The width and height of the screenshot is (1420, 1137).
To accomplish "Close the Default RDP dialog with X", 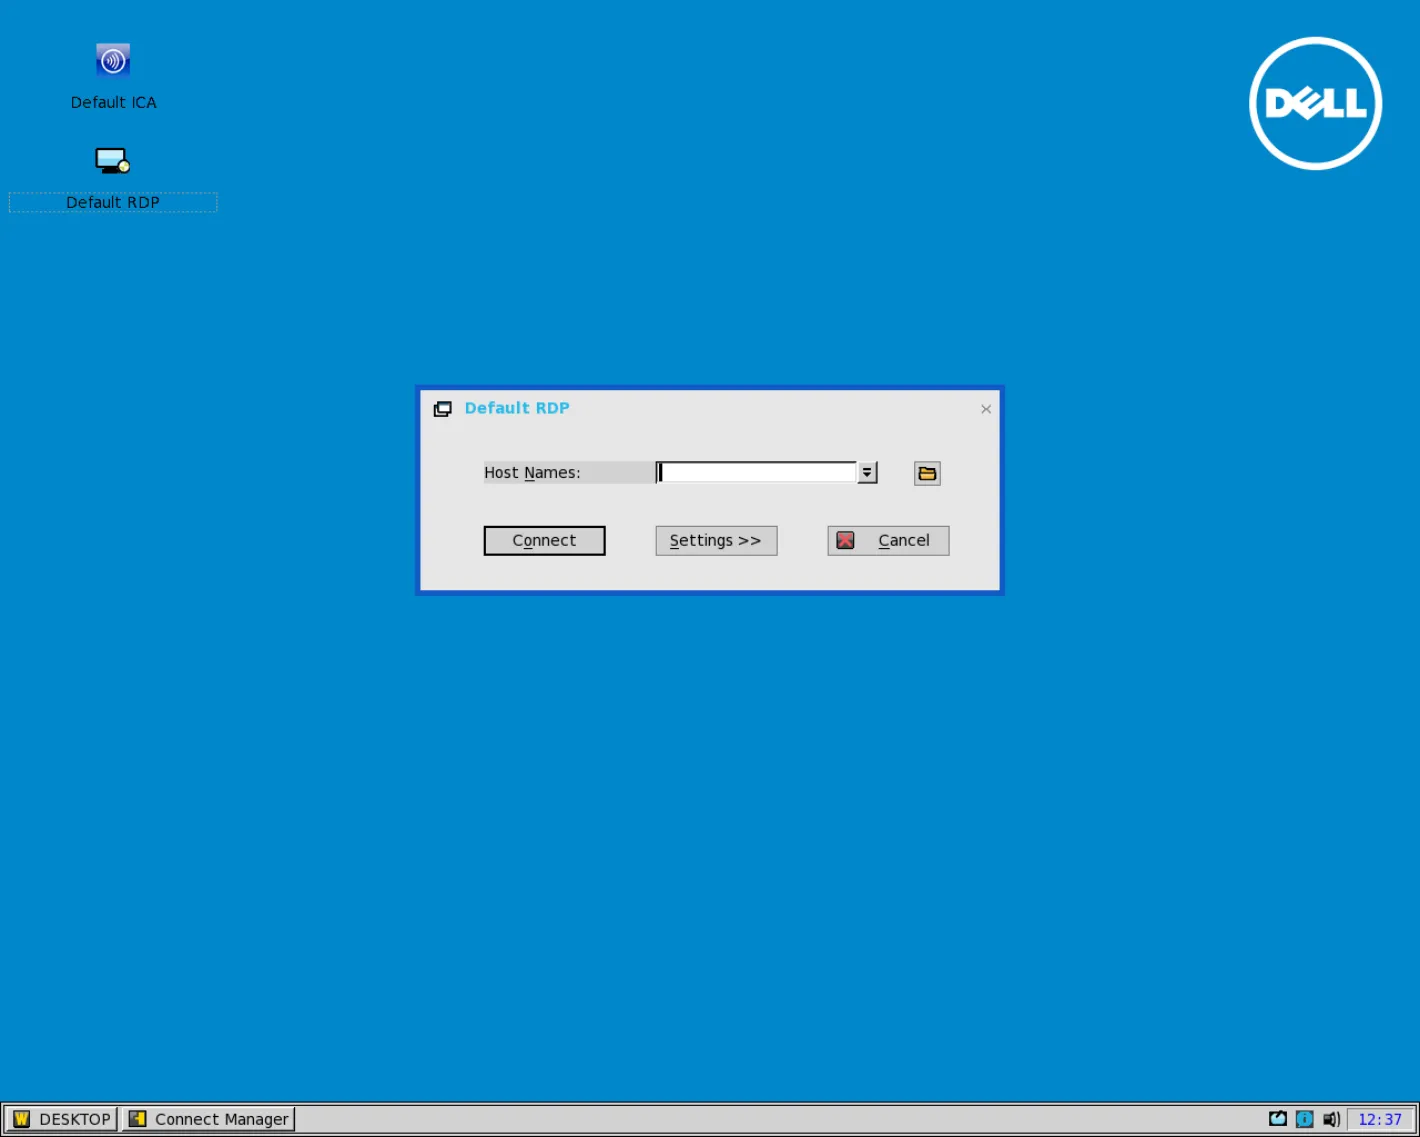I will [x=986, y=409].
